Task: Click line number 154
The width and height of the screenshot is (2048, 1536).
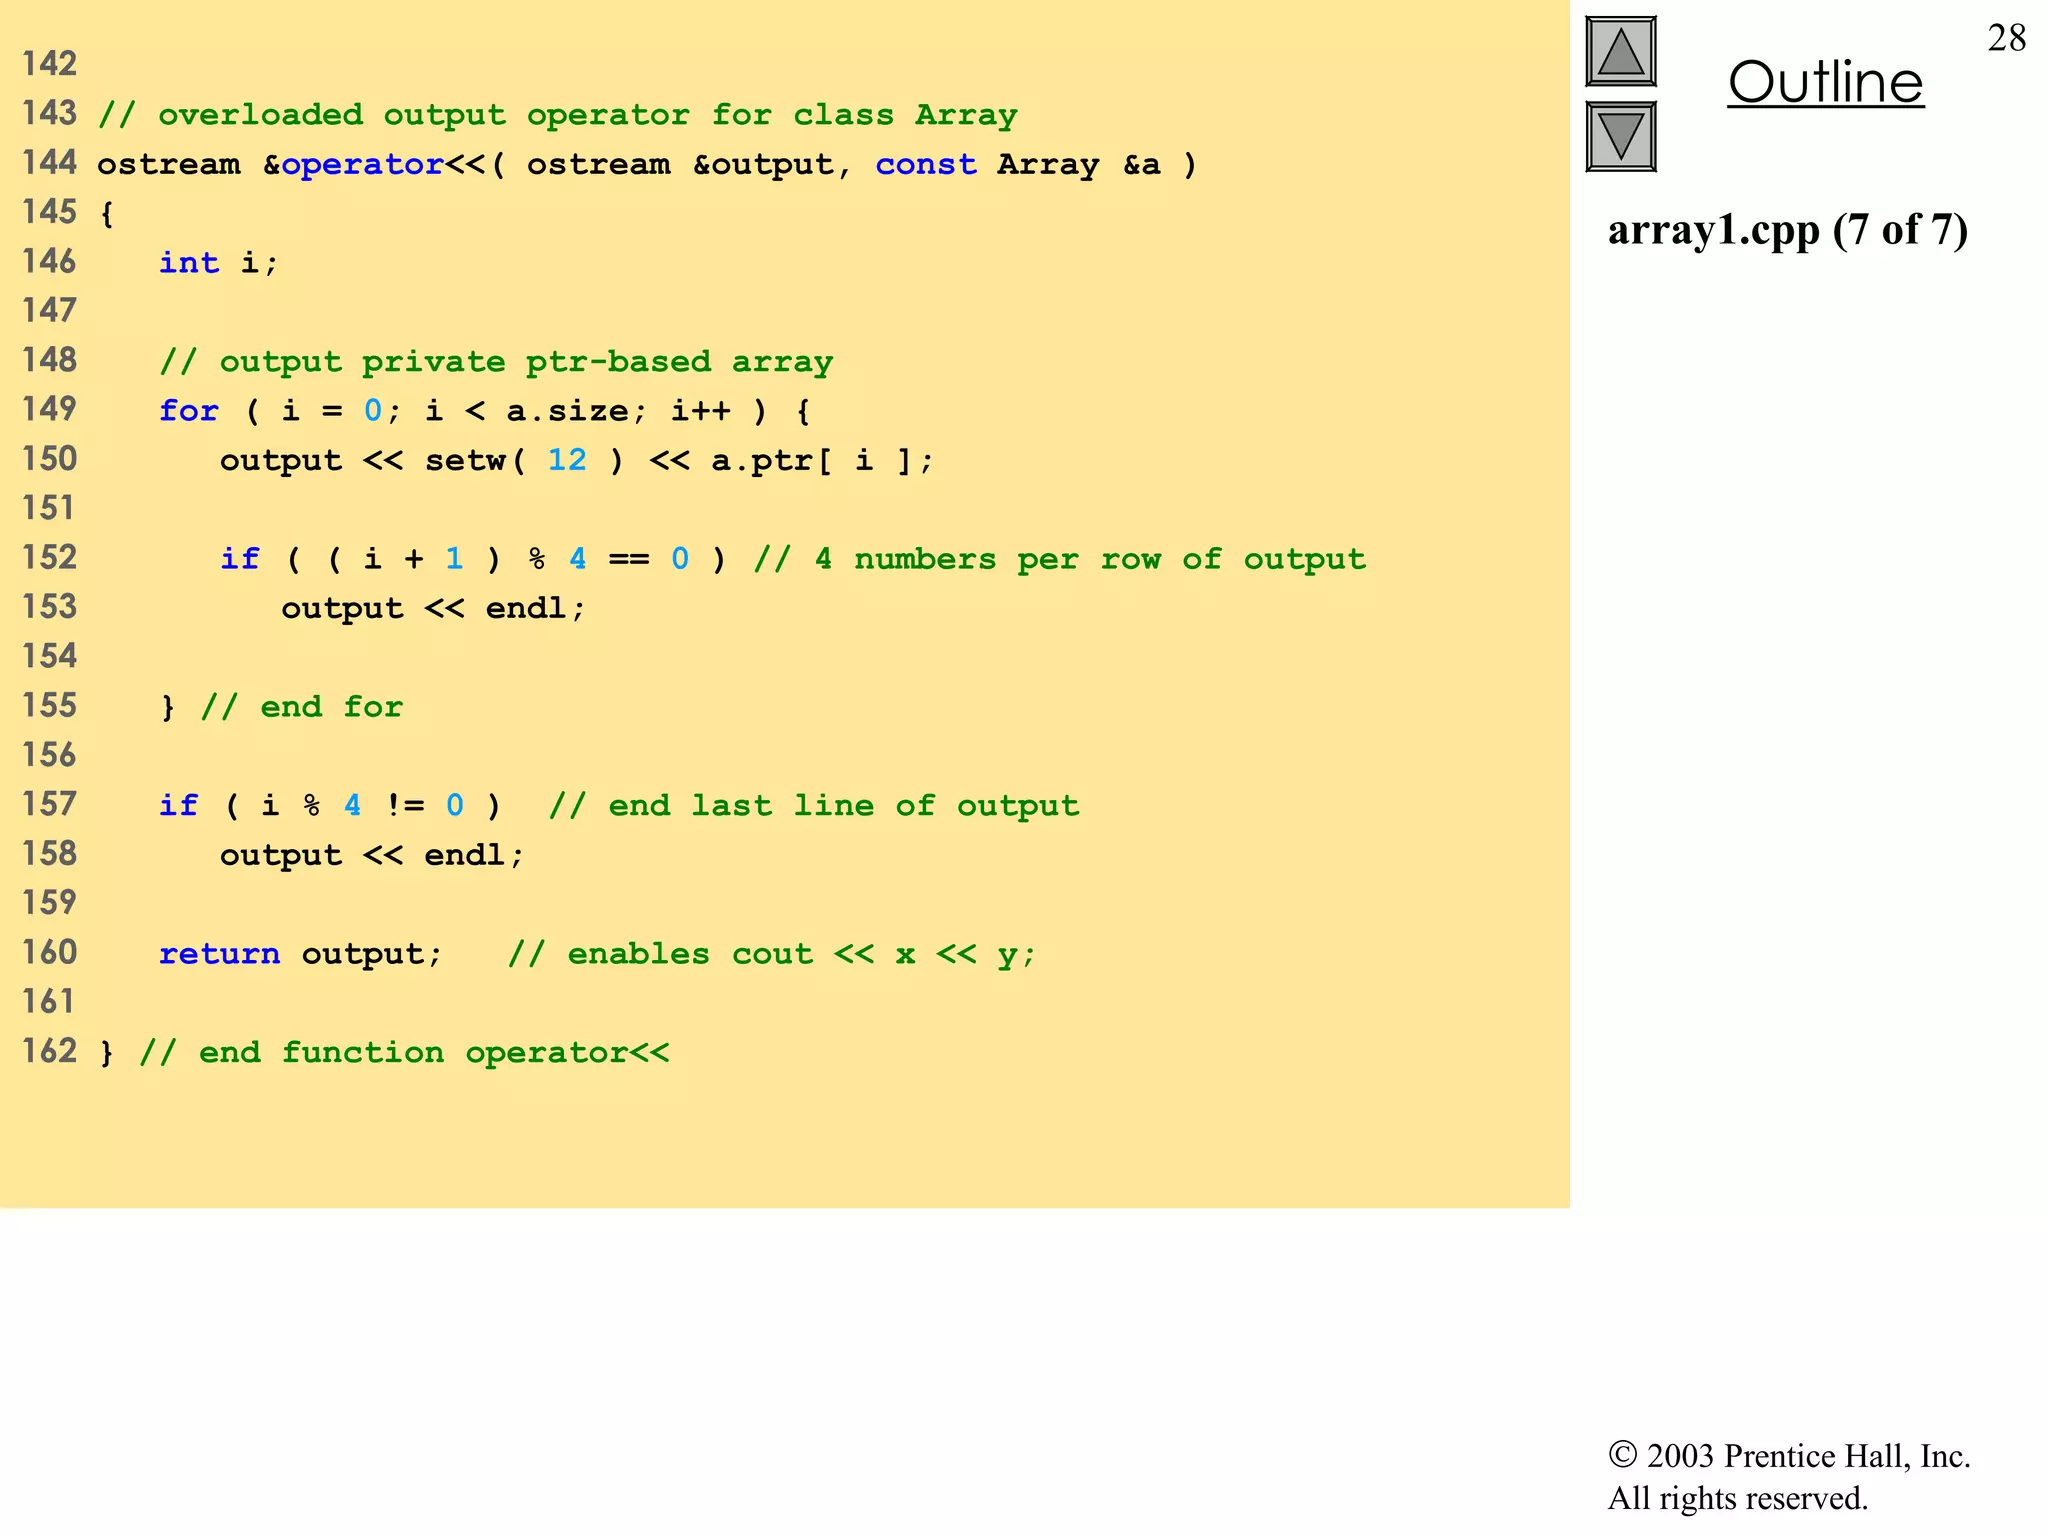Action: pos(49,656)
